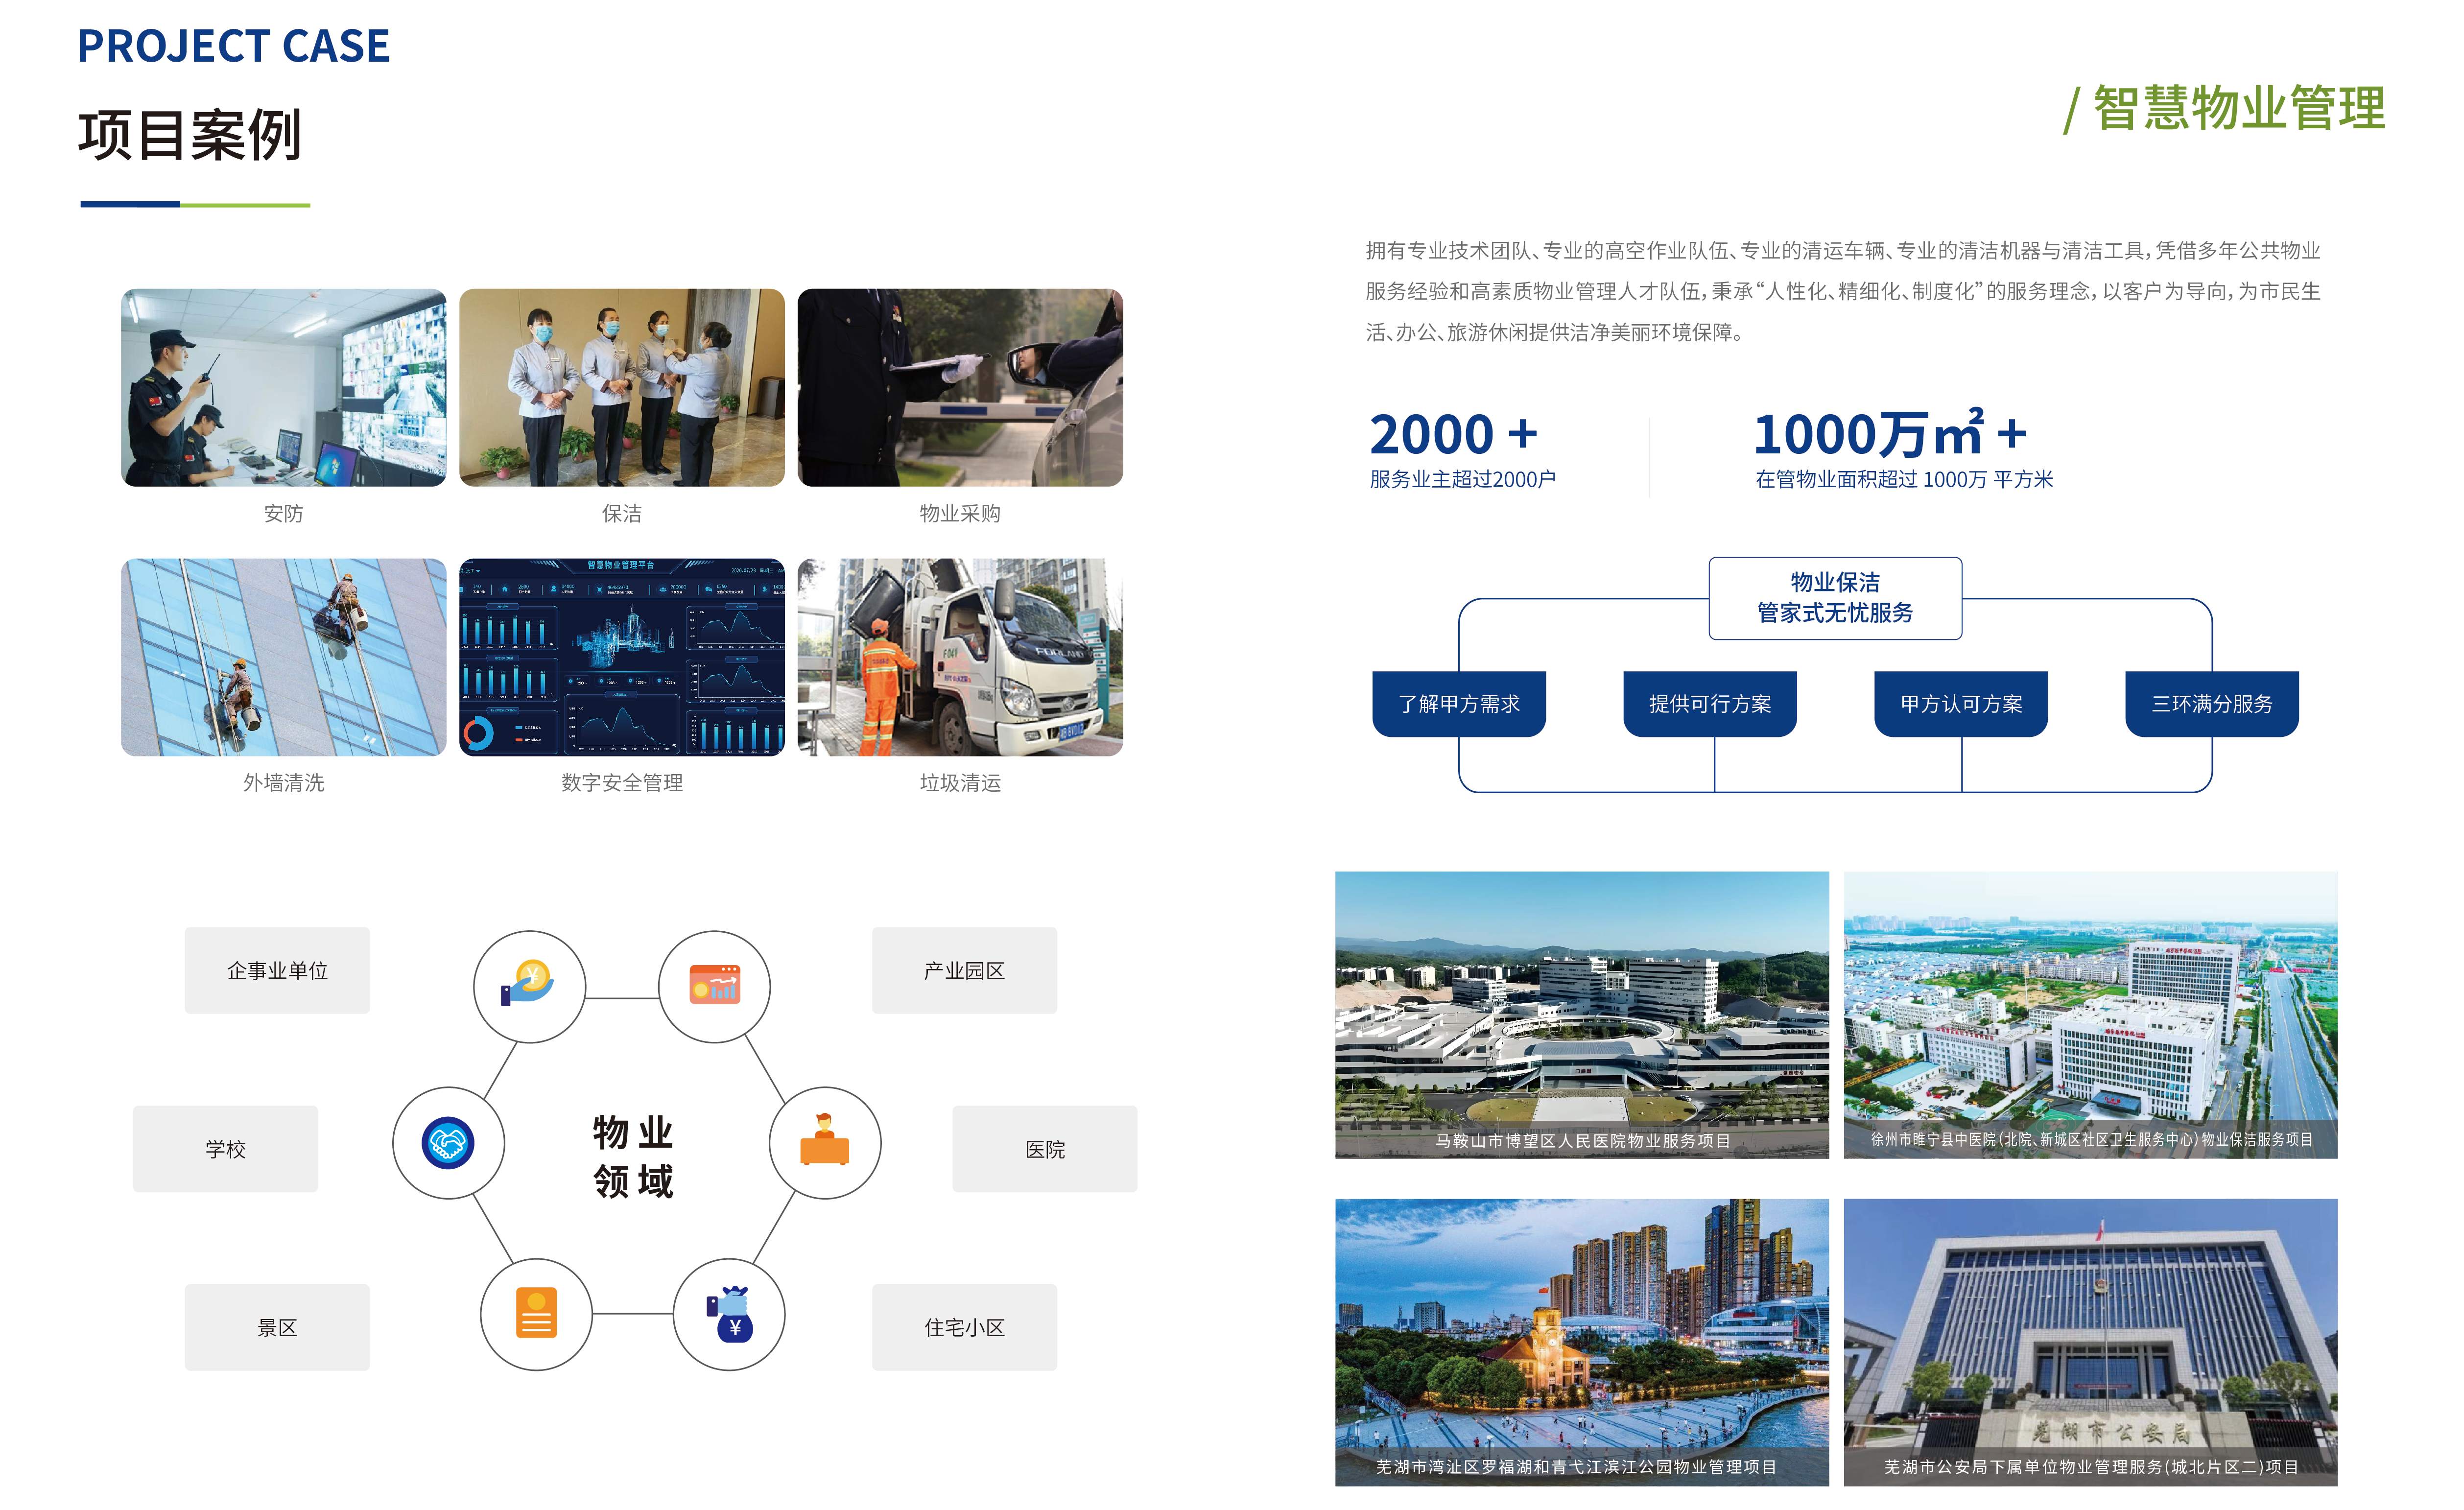
Task: Open the 保洁 cleaning staff photo
Action: pos(622,388)
